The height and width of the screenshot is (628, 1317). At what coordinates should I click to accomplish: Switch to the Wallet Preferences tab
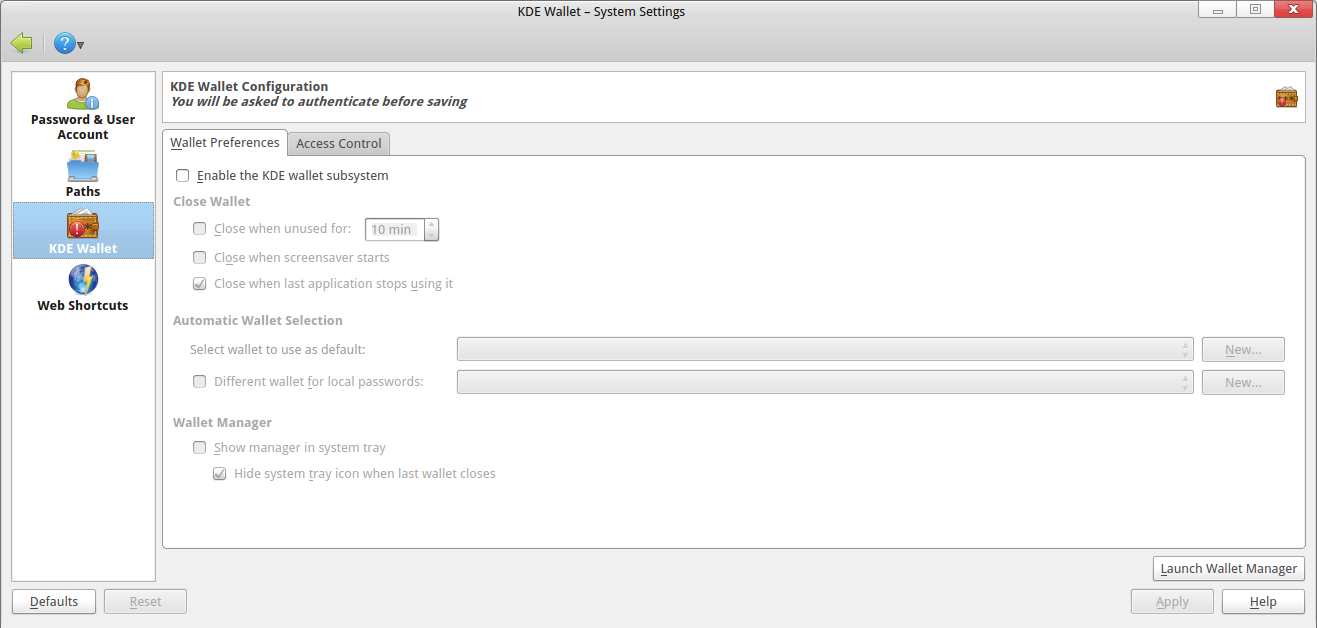[225, 143]
